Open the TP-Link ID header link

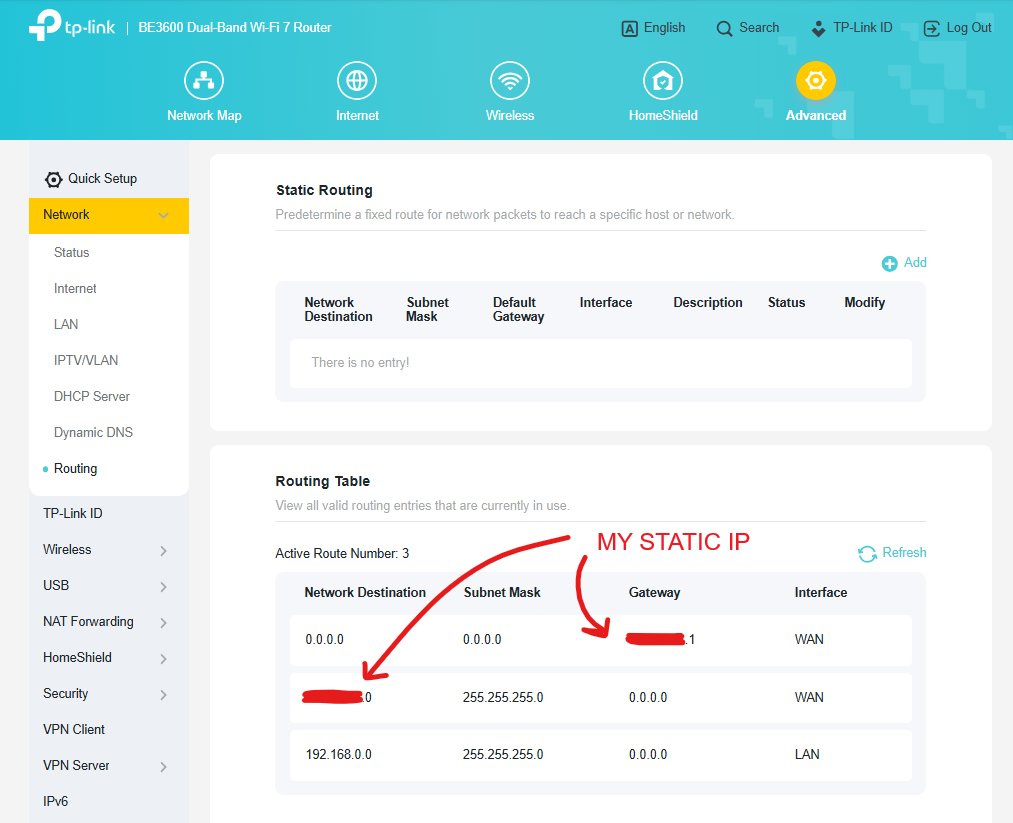pos(851,28)
